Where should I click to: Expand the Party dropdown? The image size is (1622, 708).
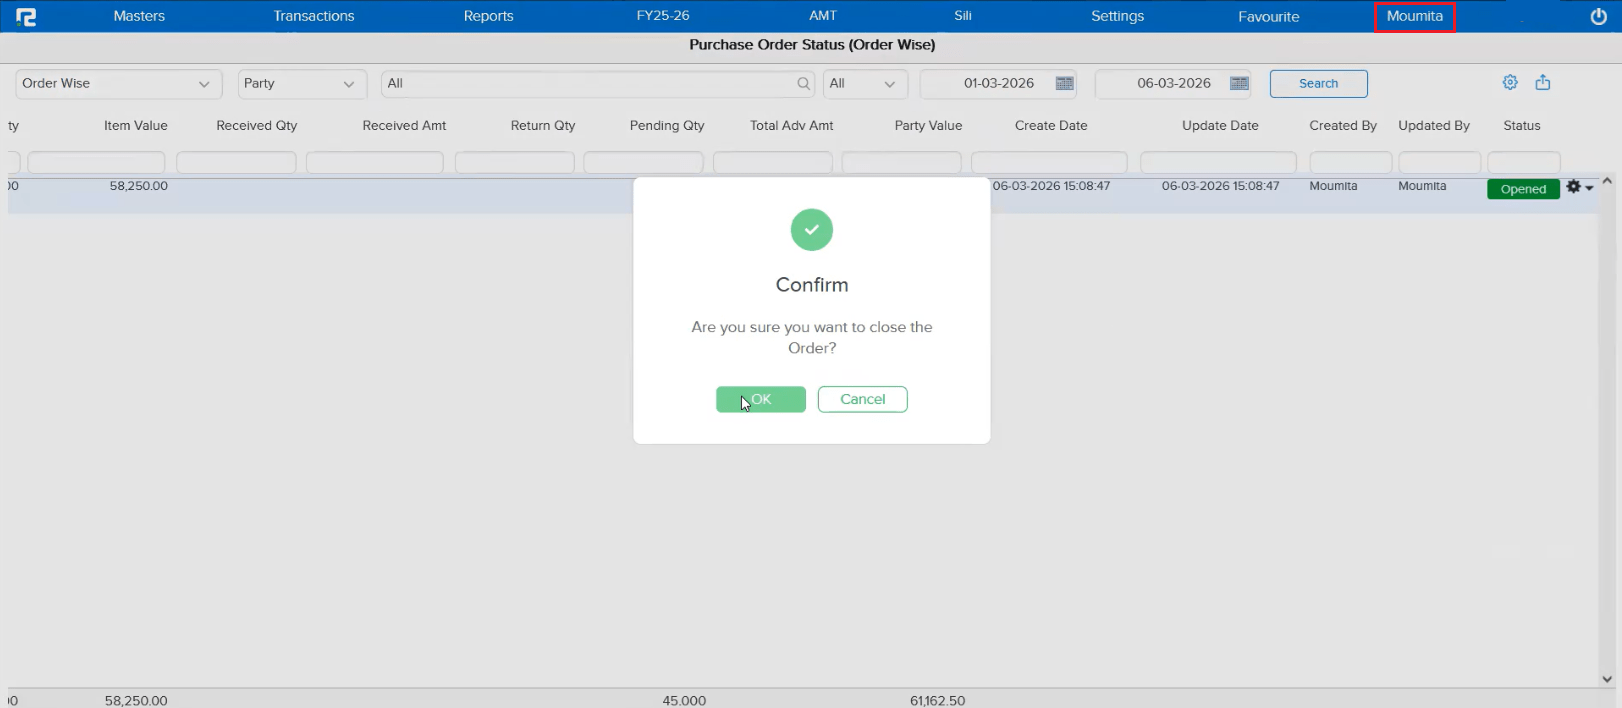click(x=302, y=84)
